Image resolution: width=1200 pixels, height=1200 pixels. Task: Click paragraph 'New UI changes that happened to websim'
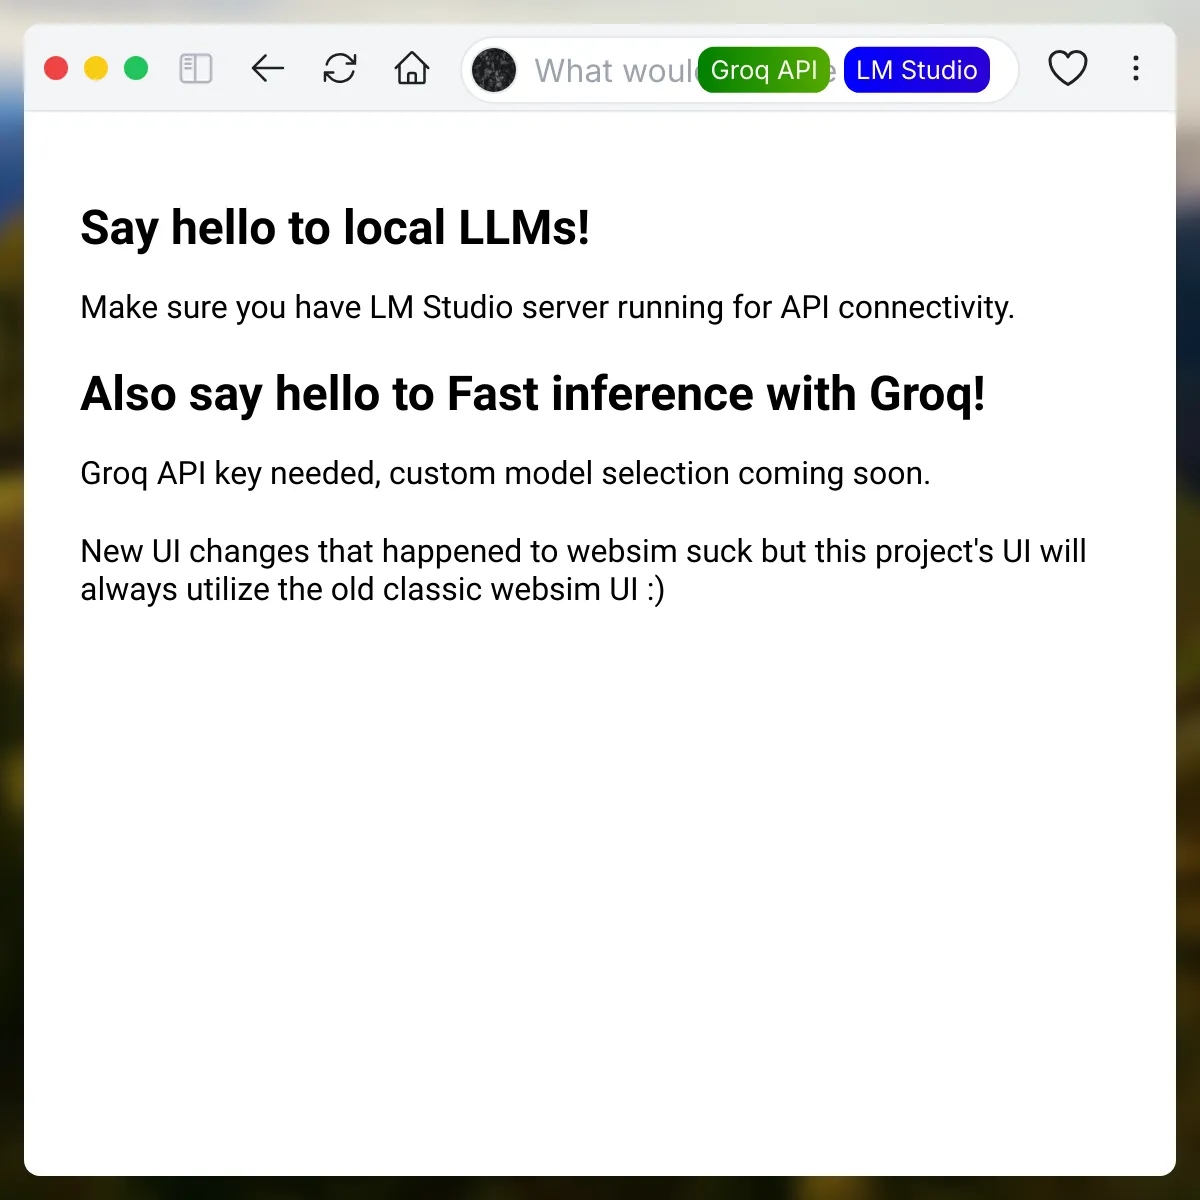pos(583,570)
